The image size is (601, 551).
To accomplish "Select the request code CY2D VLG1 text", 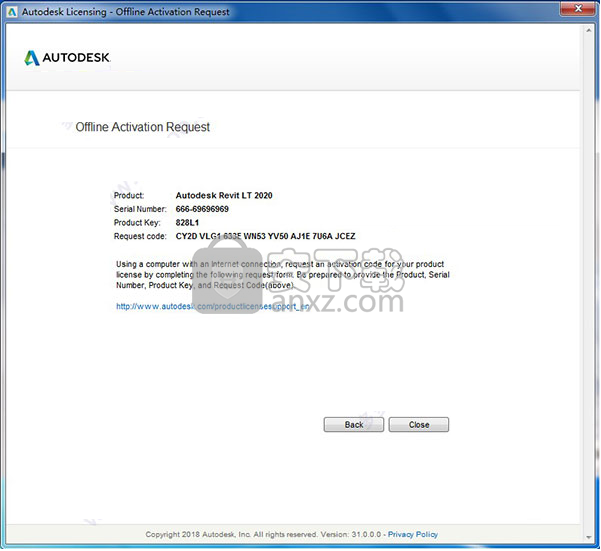I will [x=265, y=236].
